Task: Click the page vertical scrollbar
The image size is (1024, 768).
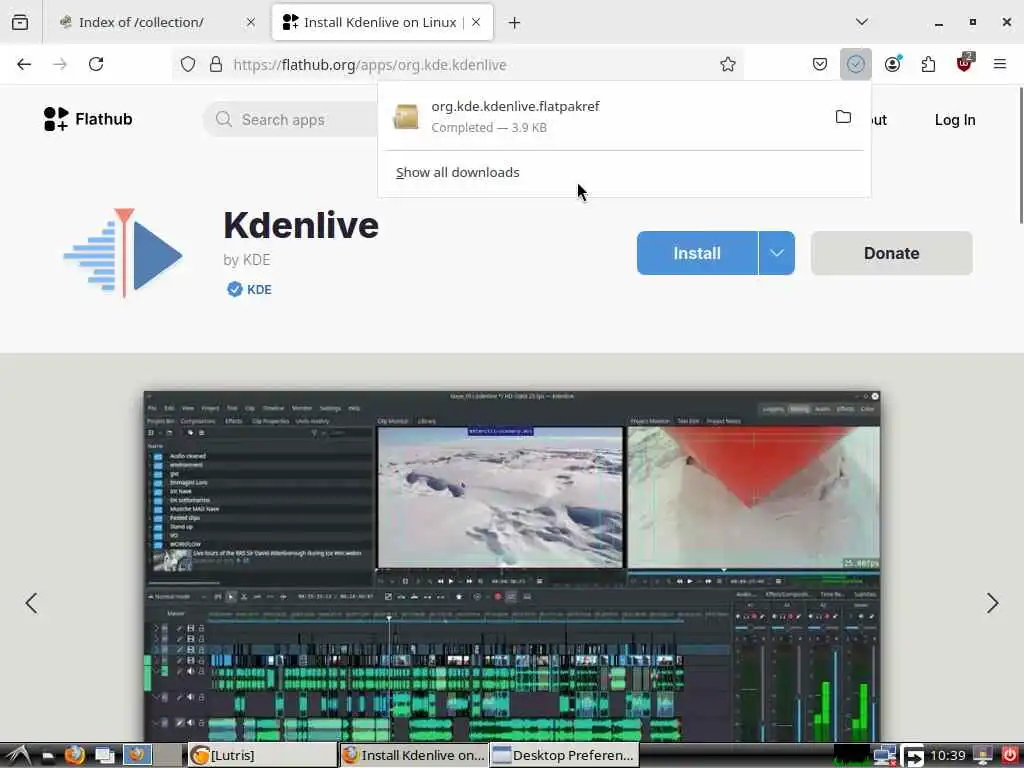Action: (x=1020, y=155)
